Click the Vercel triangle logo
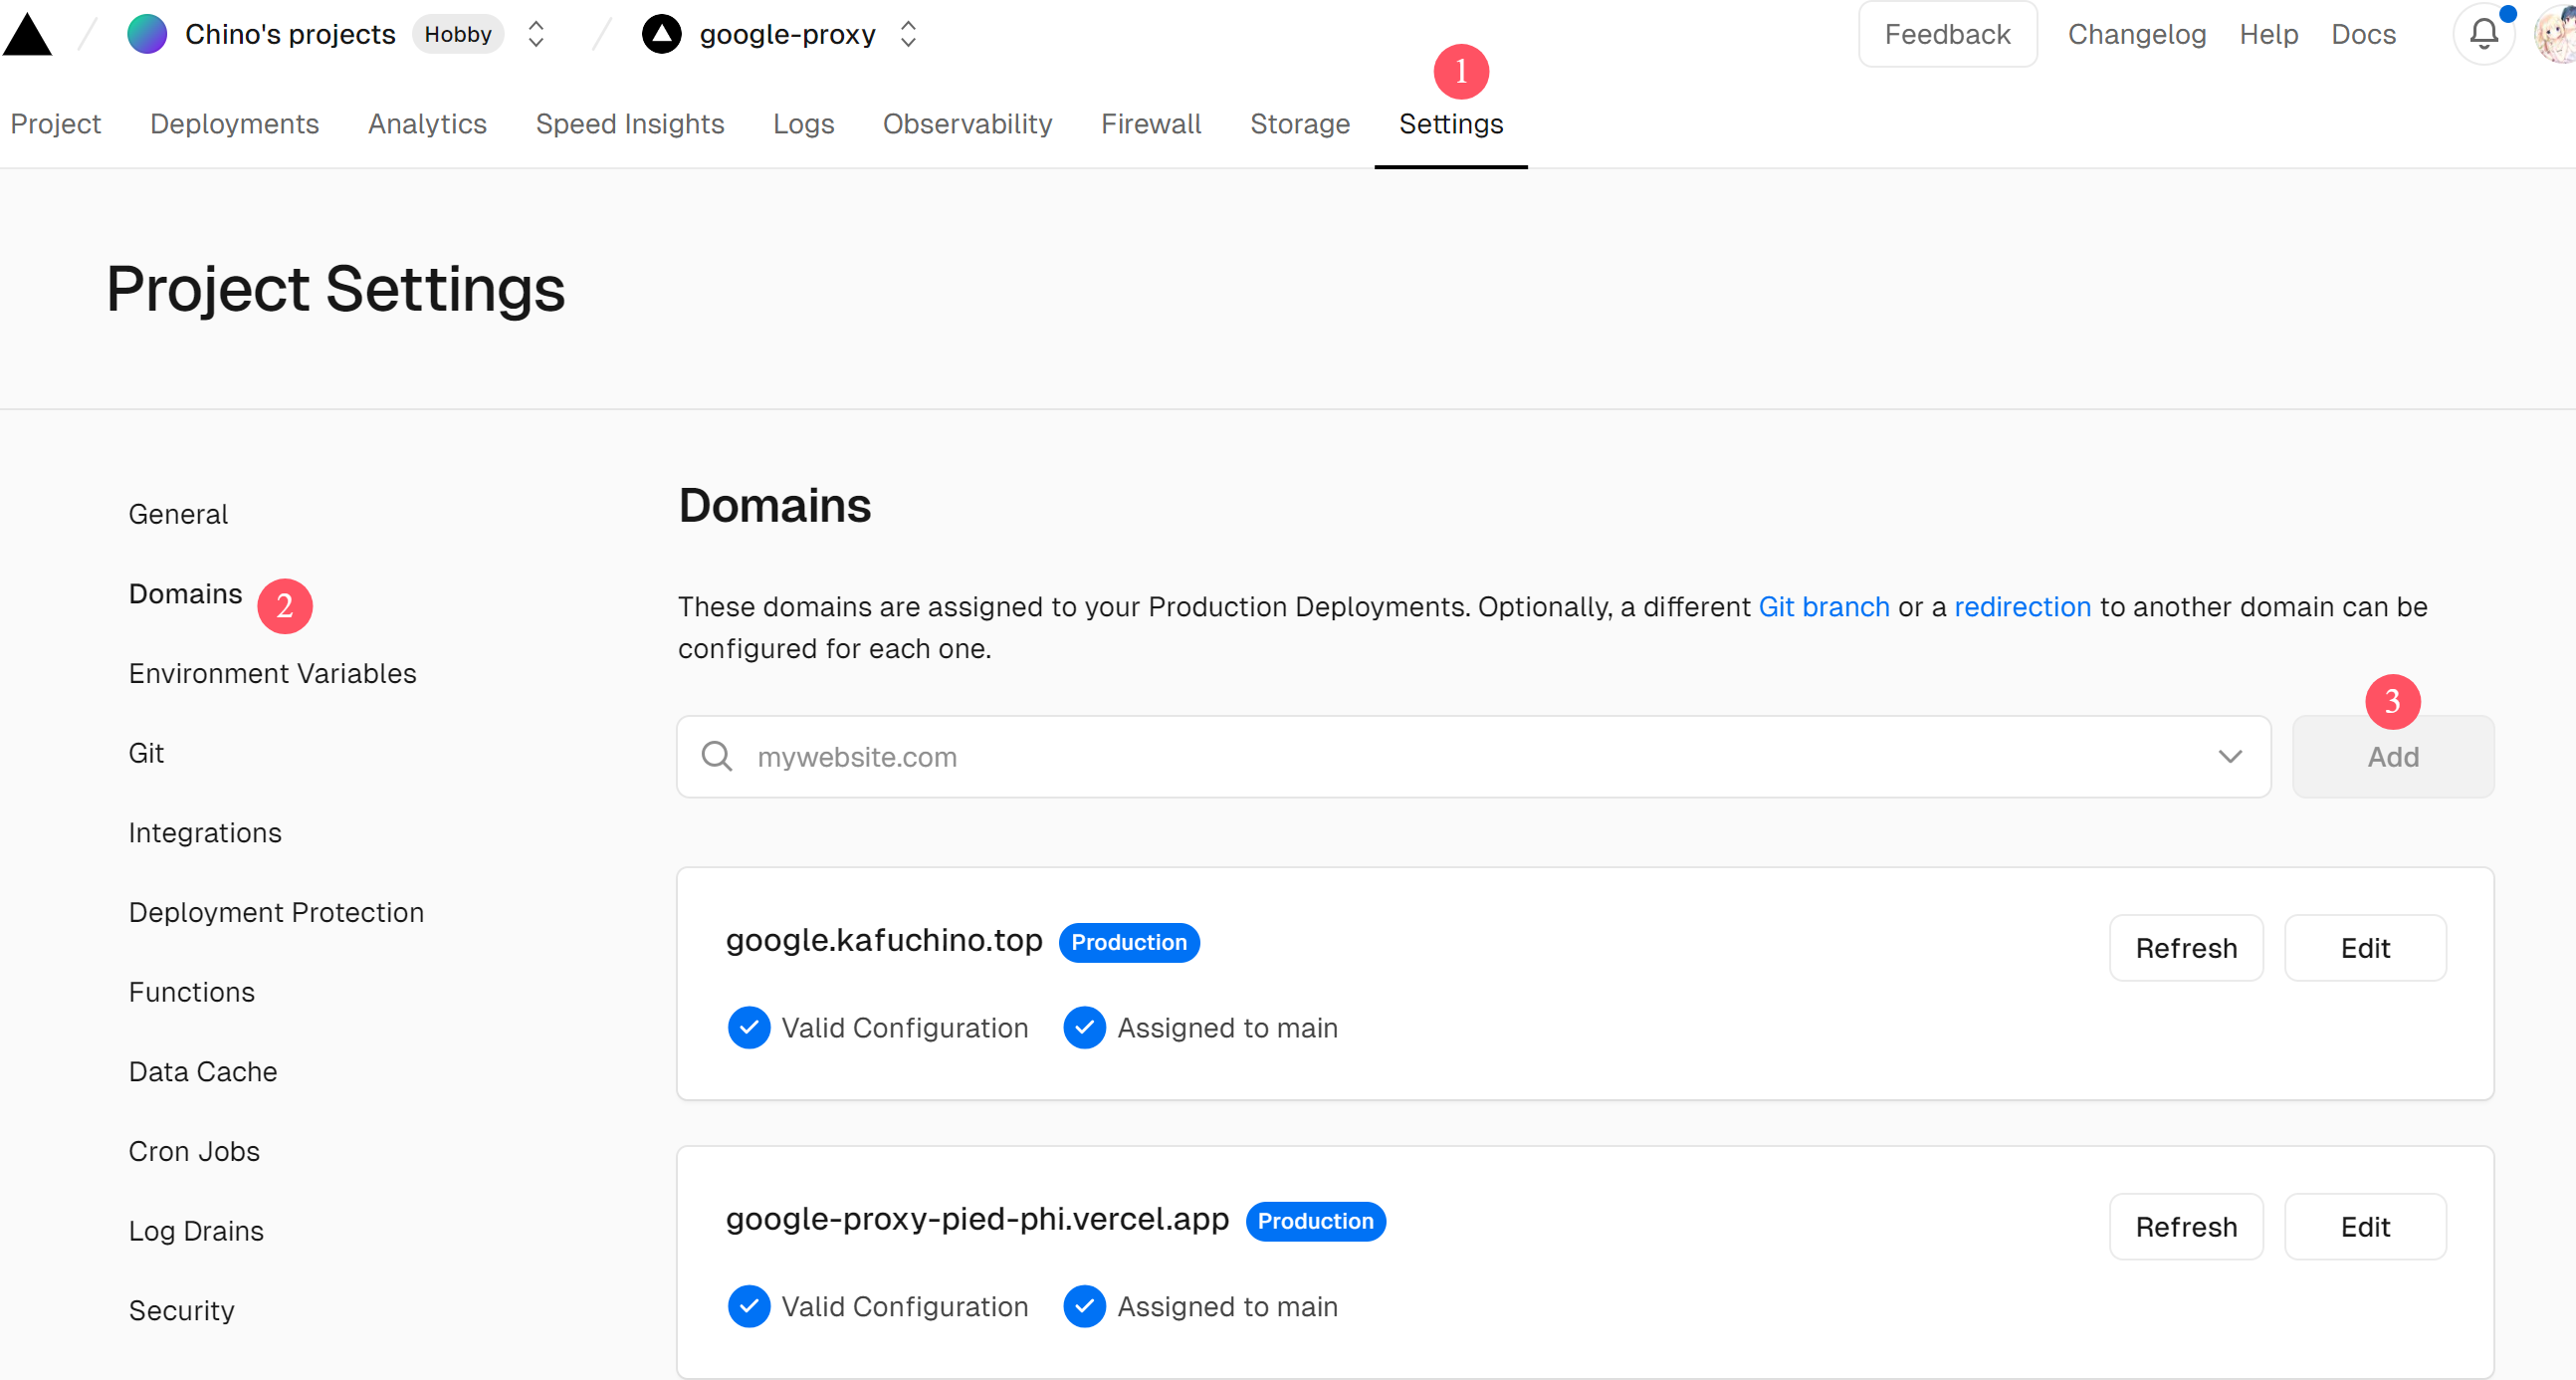 27,35
